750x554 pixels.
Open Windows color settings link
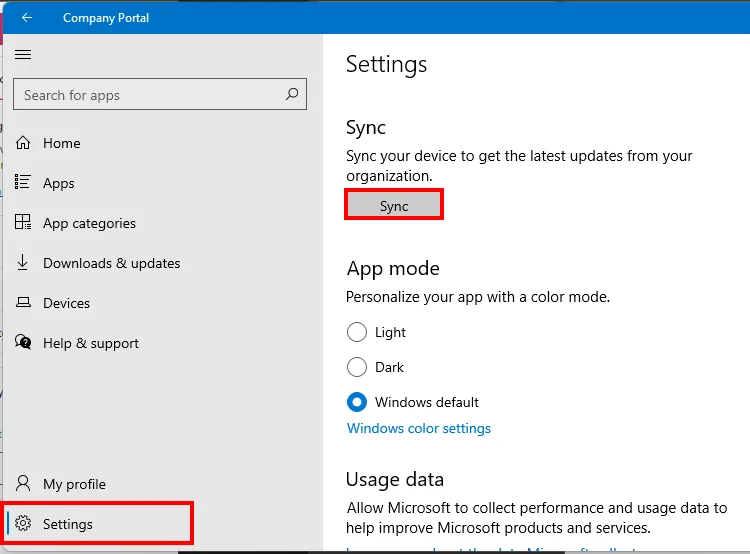(419, 428)
